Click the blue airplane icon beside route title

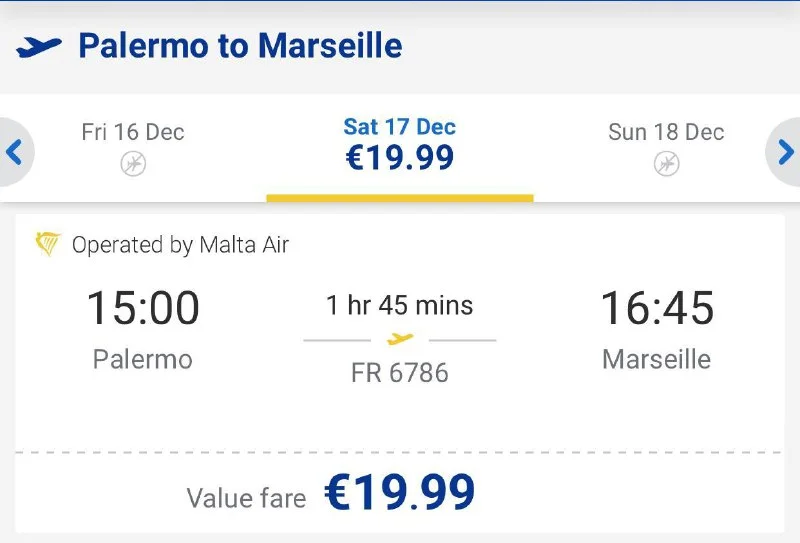pyautogui.click(x=39, y=47)
